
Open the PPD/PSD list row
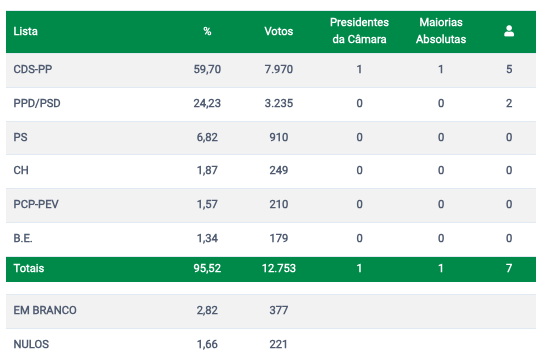click(271, 104)
